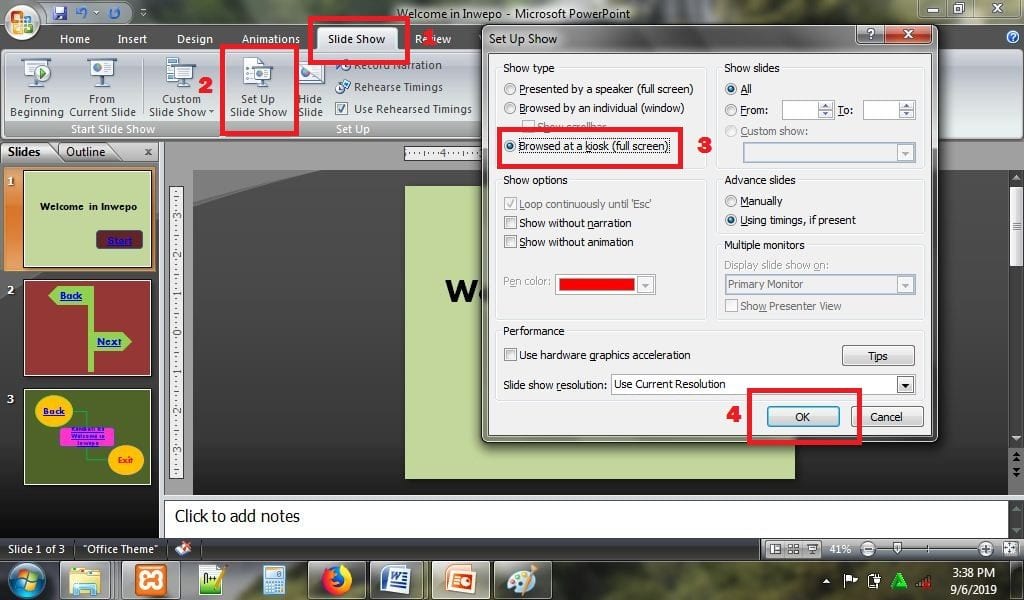Open XAMPP from the taskbar

pos(150,580)
